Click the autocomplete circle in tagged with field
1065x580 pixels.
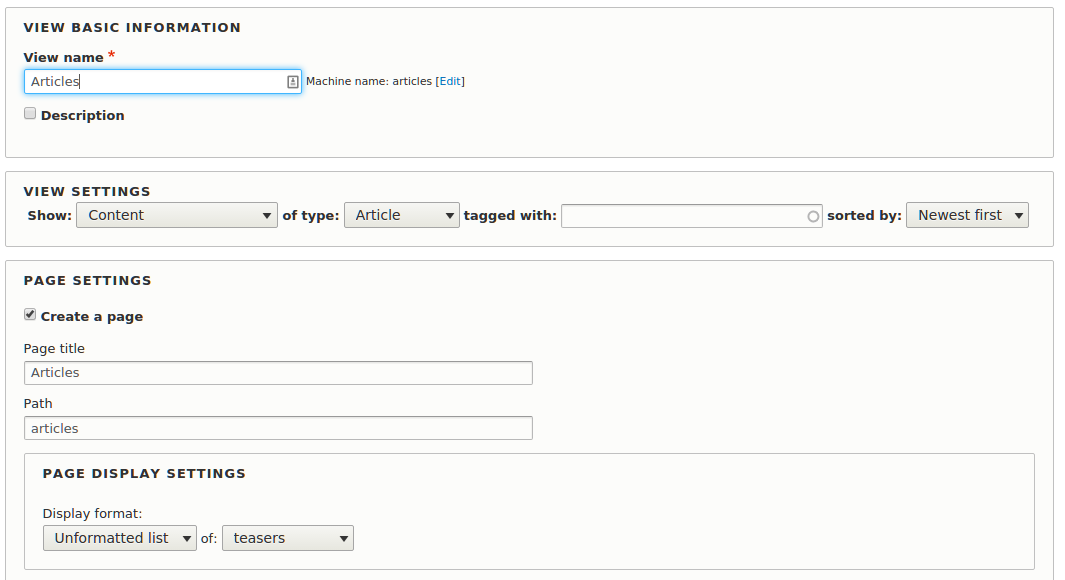[813, 216]
